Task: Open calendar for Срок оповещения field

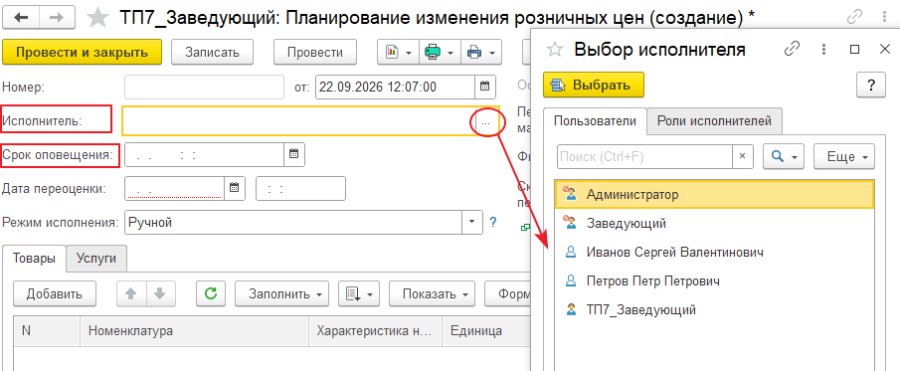Action: [x=294, y=154]
